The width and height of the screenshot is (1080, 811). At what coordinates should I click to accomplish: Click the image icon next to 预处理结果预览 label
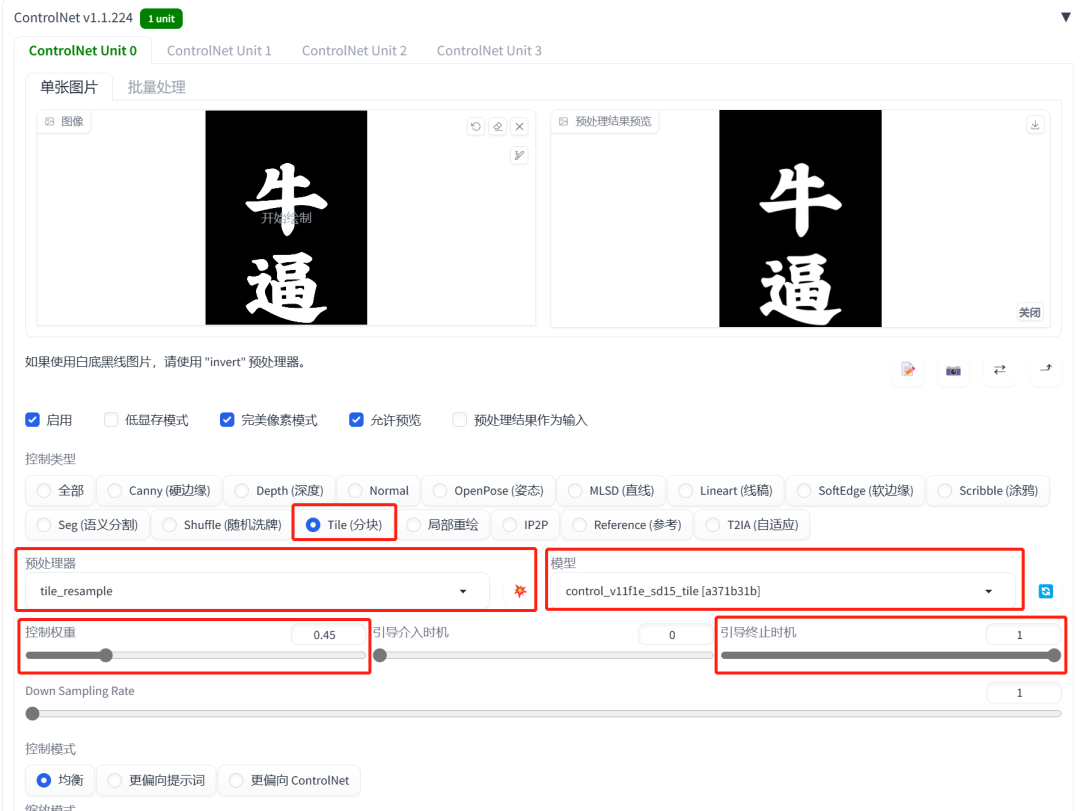[563, 121]
